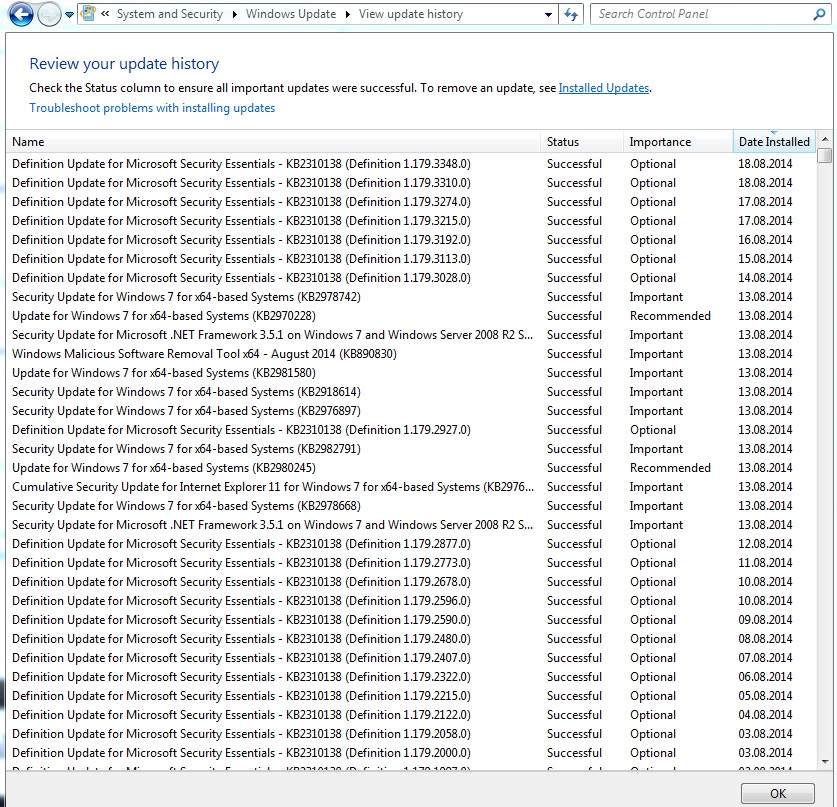Select View update history breadcrumb
The image size is (837, 807).
(410, 14)
